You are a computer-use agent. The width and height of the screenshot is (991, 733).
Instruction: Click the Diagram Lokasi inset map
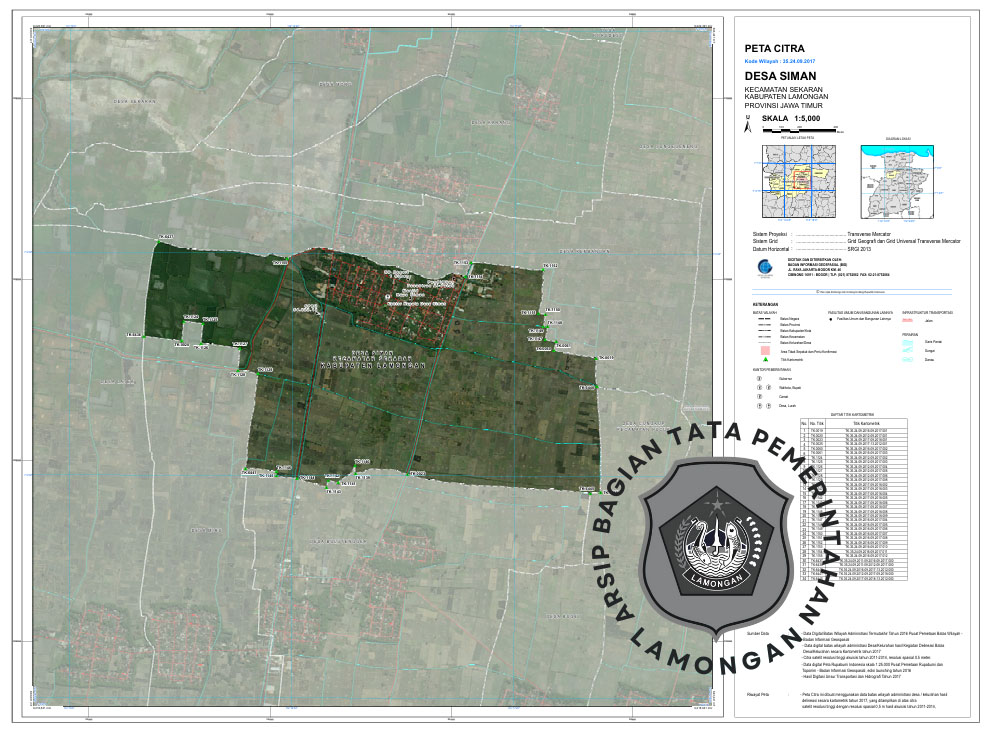[x=898, y=181]
